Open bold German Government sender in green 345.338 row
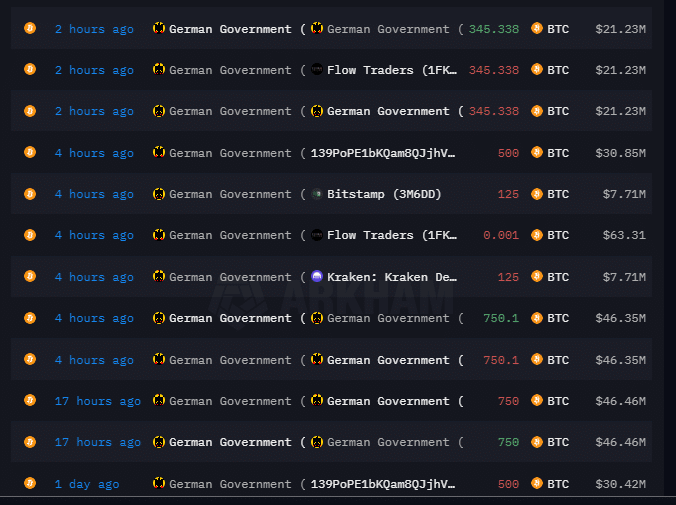 (x=237, y=29)
